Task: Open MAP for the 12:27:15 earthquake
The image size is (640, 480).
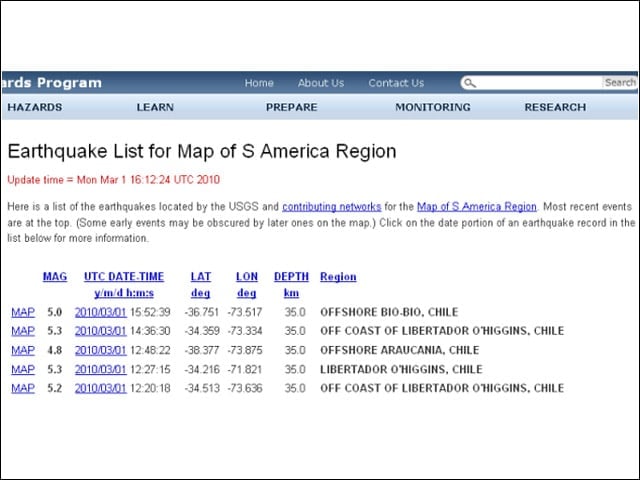Action: click(x=23, y=369)
